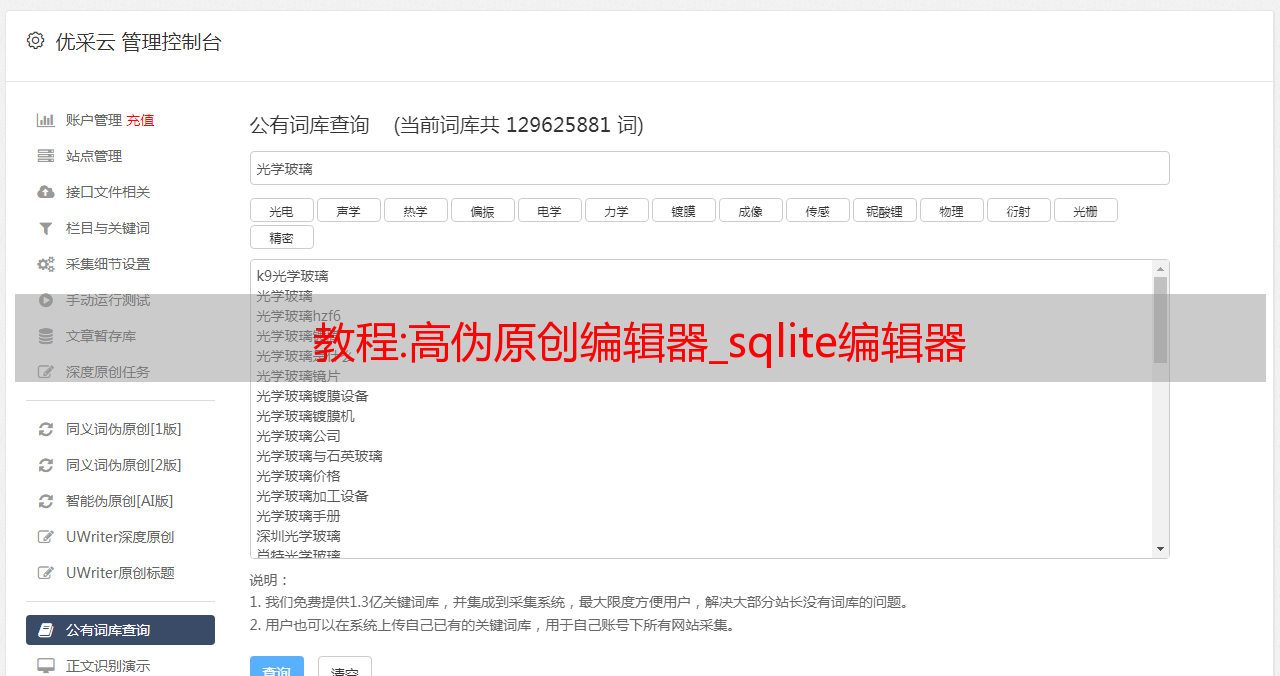The height and width of the screenshot is (676, 1280).
Task: Click the 精密 tag button
Action: [282, 237]
